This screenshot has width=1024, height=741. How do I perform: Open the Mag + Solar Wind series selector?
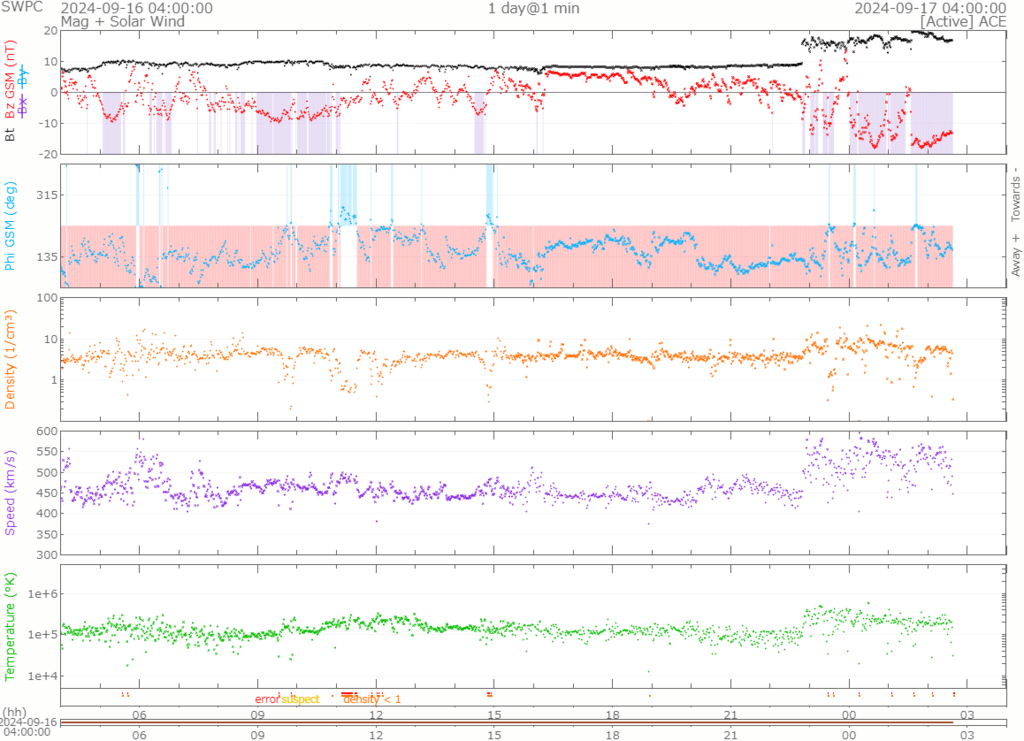(x=109, y=20)
